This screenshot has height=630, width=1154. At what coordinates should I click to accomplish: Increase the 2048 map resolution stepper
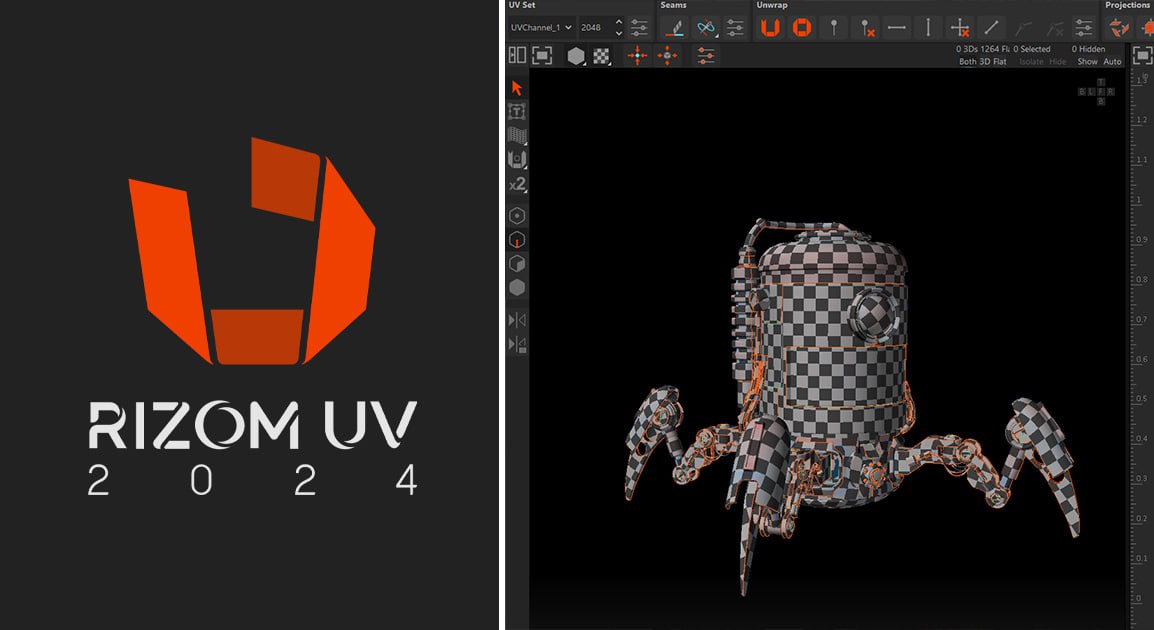coord(618,23)
